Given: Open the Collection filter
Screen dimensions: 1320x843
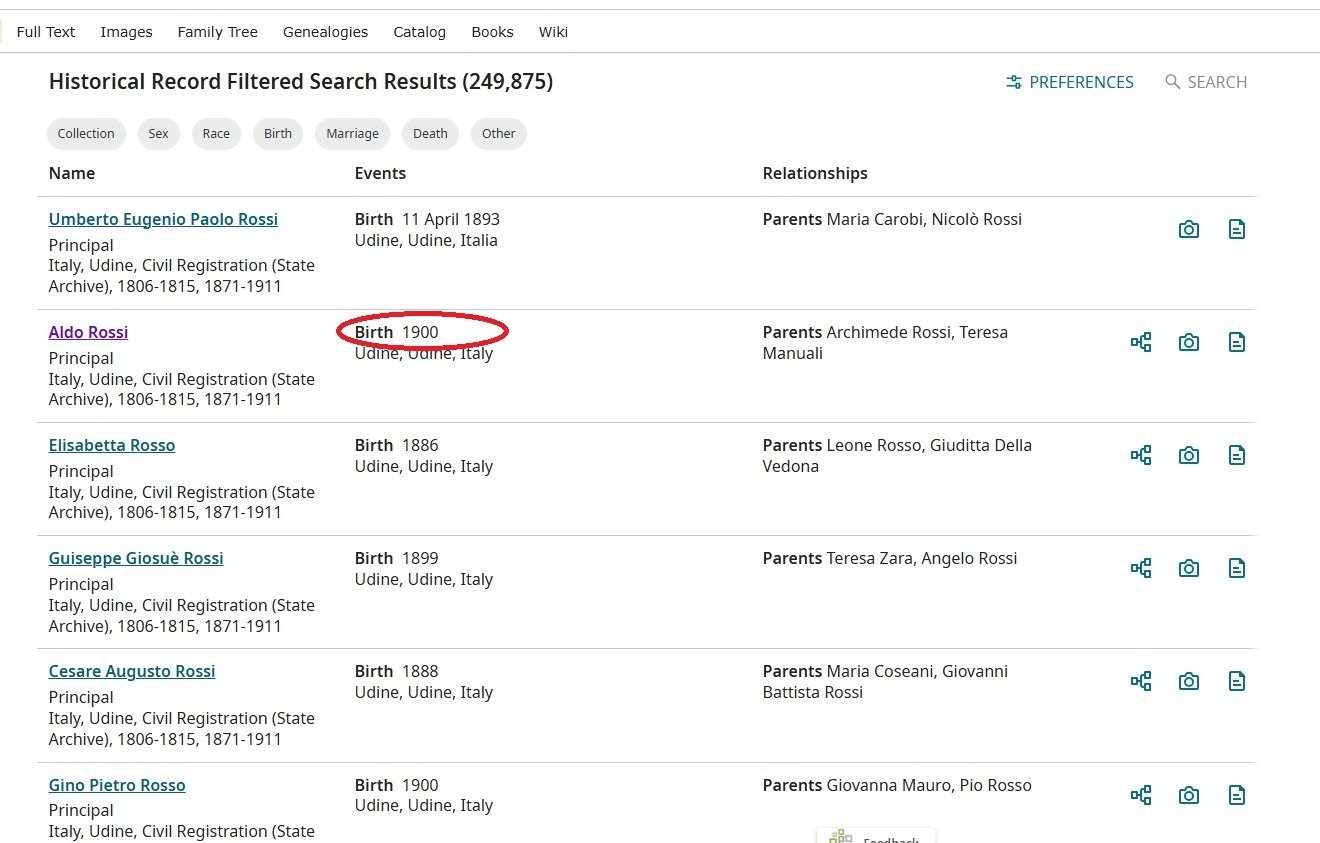Looking at the screenshot, I should click(86, 134).
